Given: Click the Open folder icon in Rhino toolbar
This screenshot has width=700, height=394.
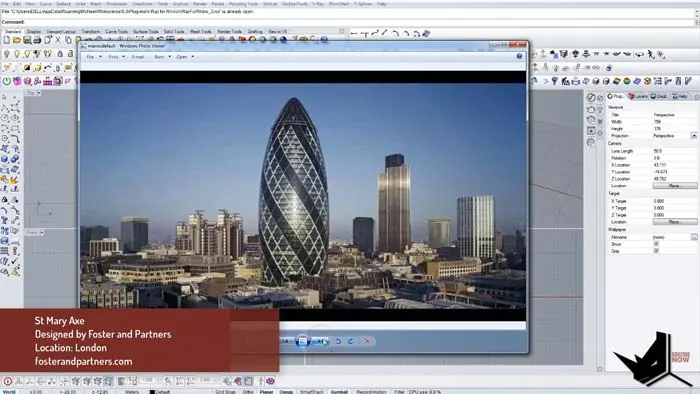Looking at the screenshot, I should pos(17,40).
